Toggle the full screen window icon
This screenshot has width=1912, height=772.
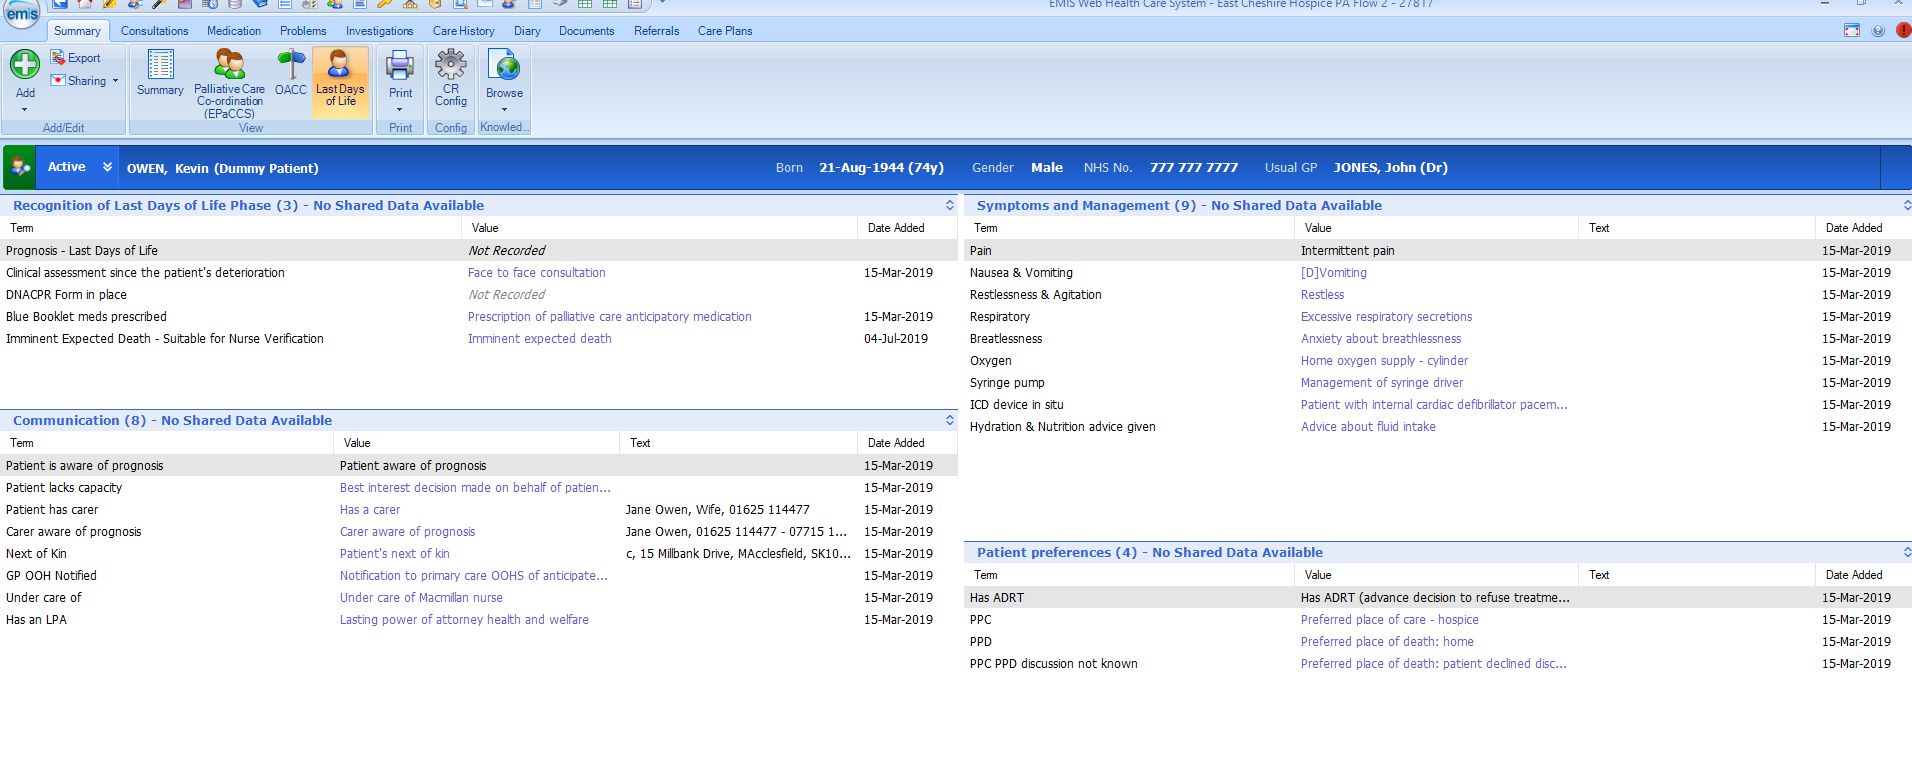pos(1852,30)
